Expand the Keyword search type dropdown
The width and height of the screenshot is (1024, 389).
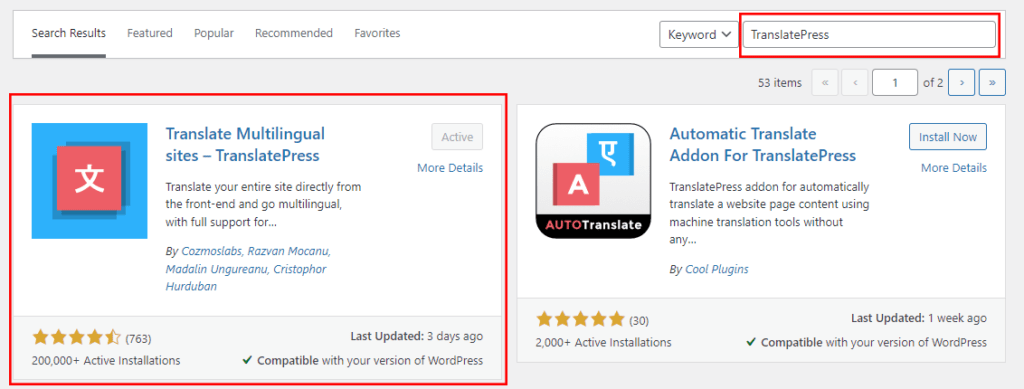(698, 35)
